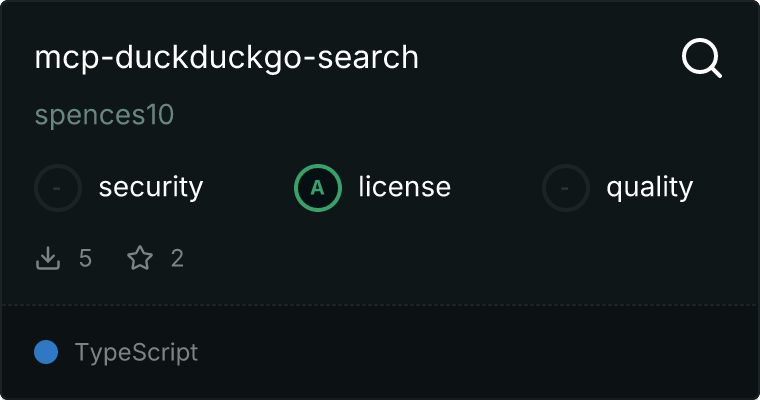Select the quality label text
This screenshot has height=400, width=760.
(x=649, y=187)
